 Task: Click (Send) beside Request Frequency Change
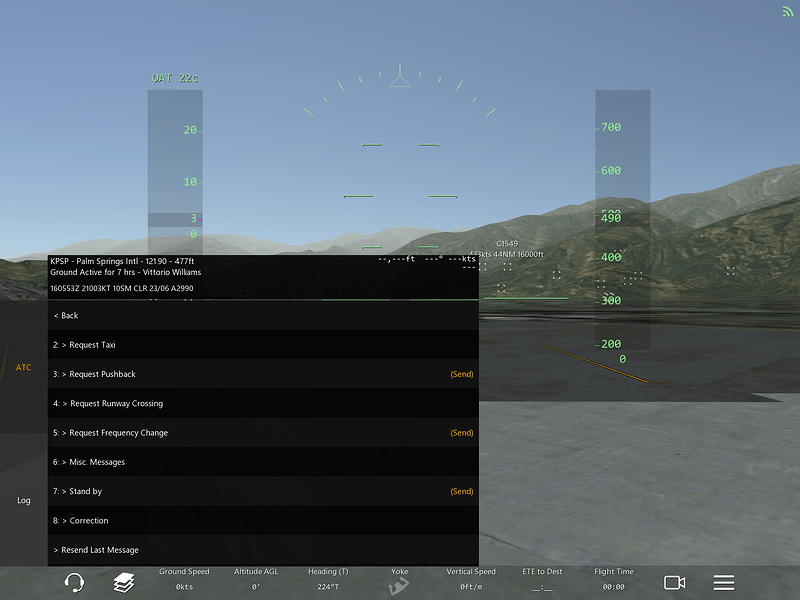[462, 433]
